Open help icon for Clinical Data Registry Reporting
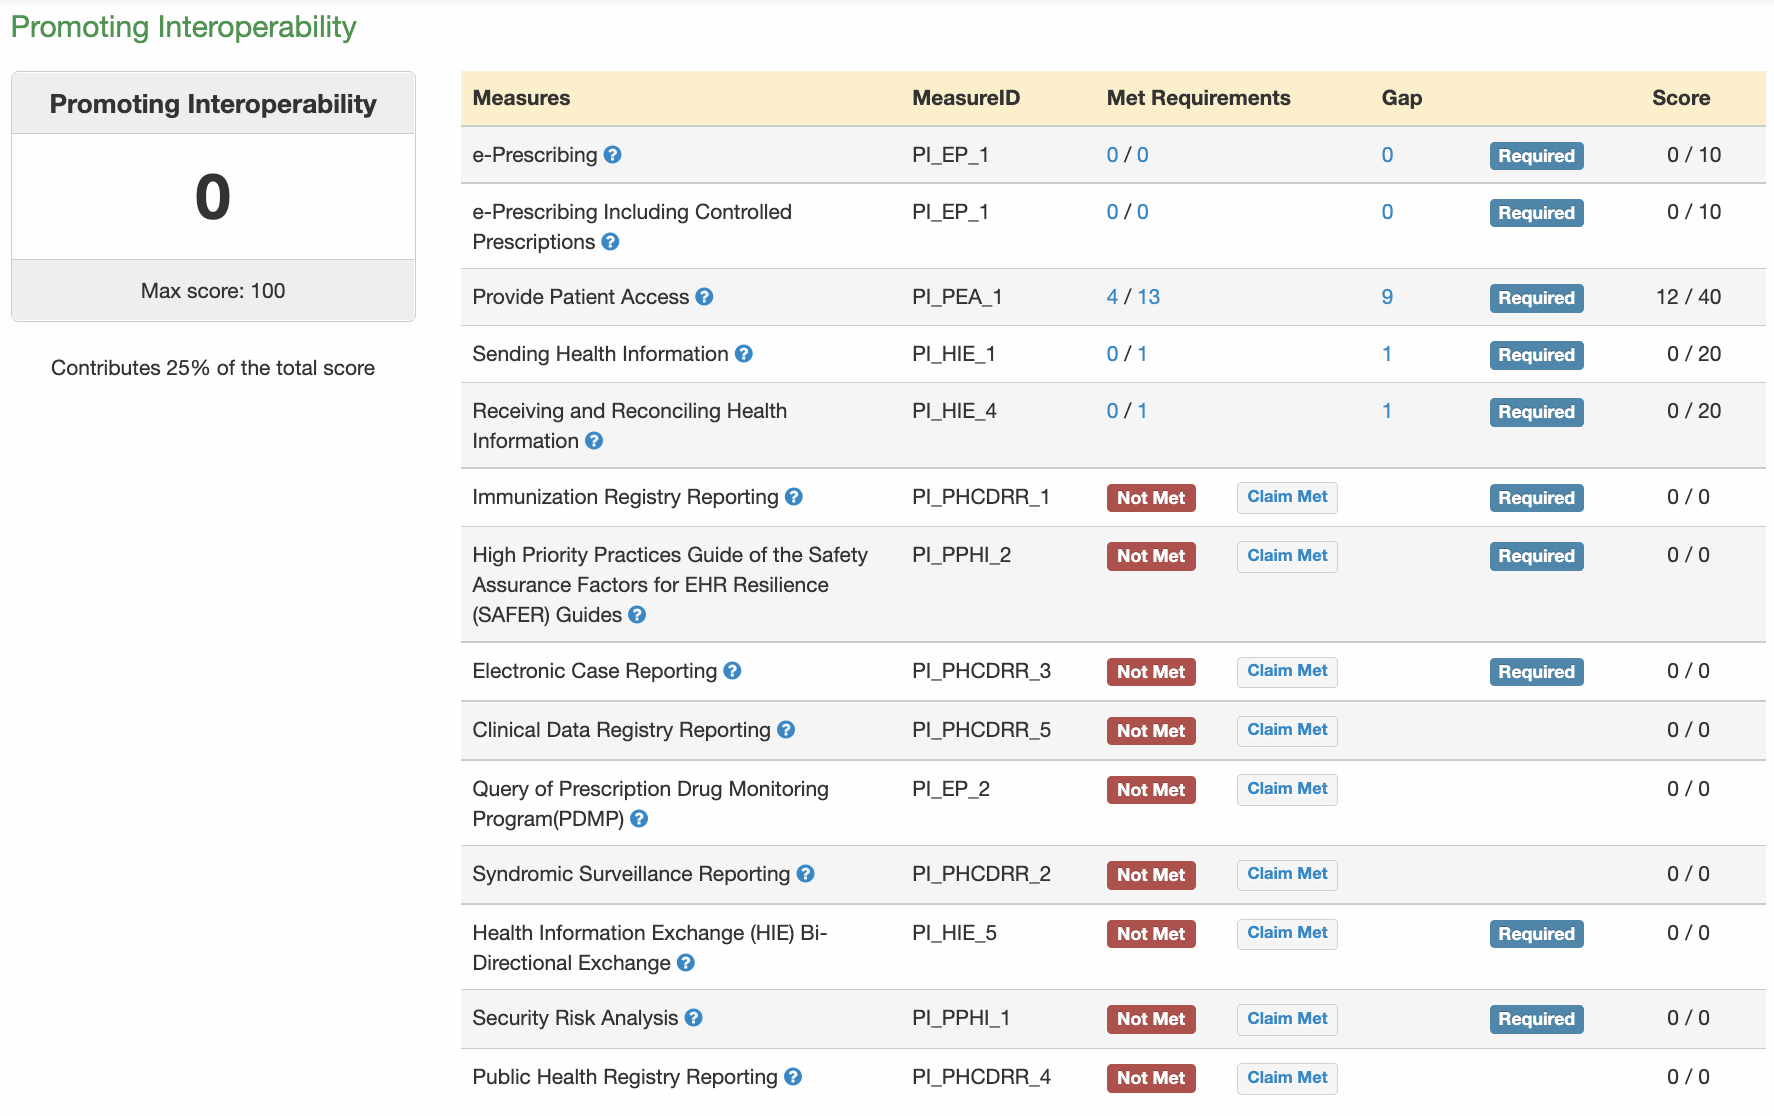1774x1116 pixels. click(786, 730)
